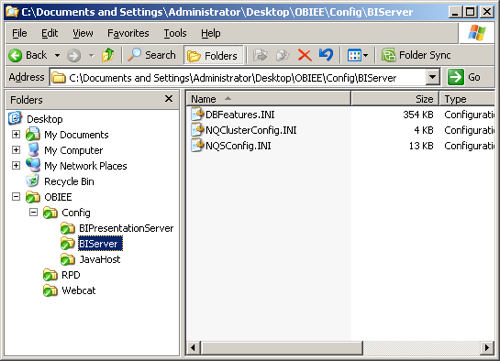The width and height of the screenshot is (500, 361).
Task: Open the Views dropdown button
Action: [x=357, y=55]
